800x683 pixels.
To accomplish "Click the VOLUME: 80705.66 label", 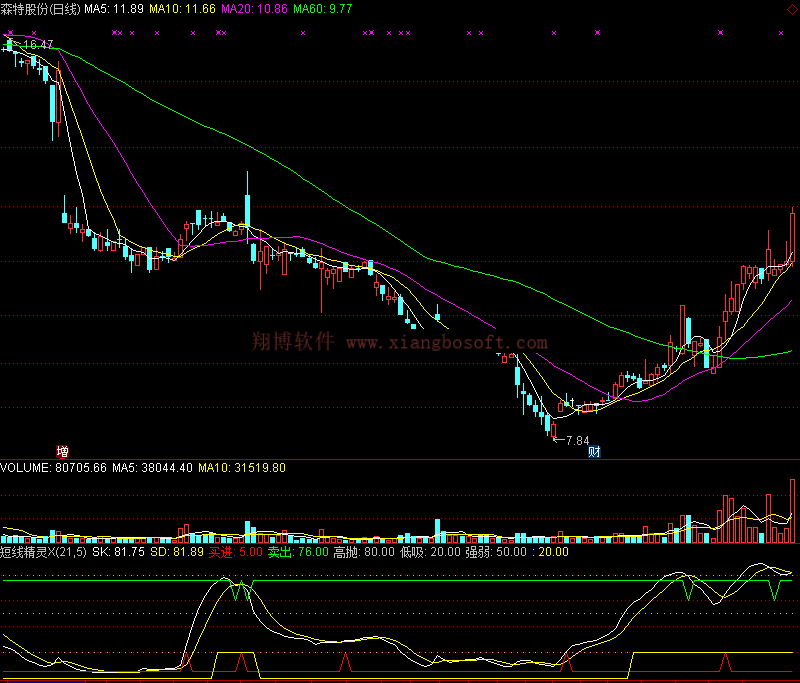I will click(54, 468).
